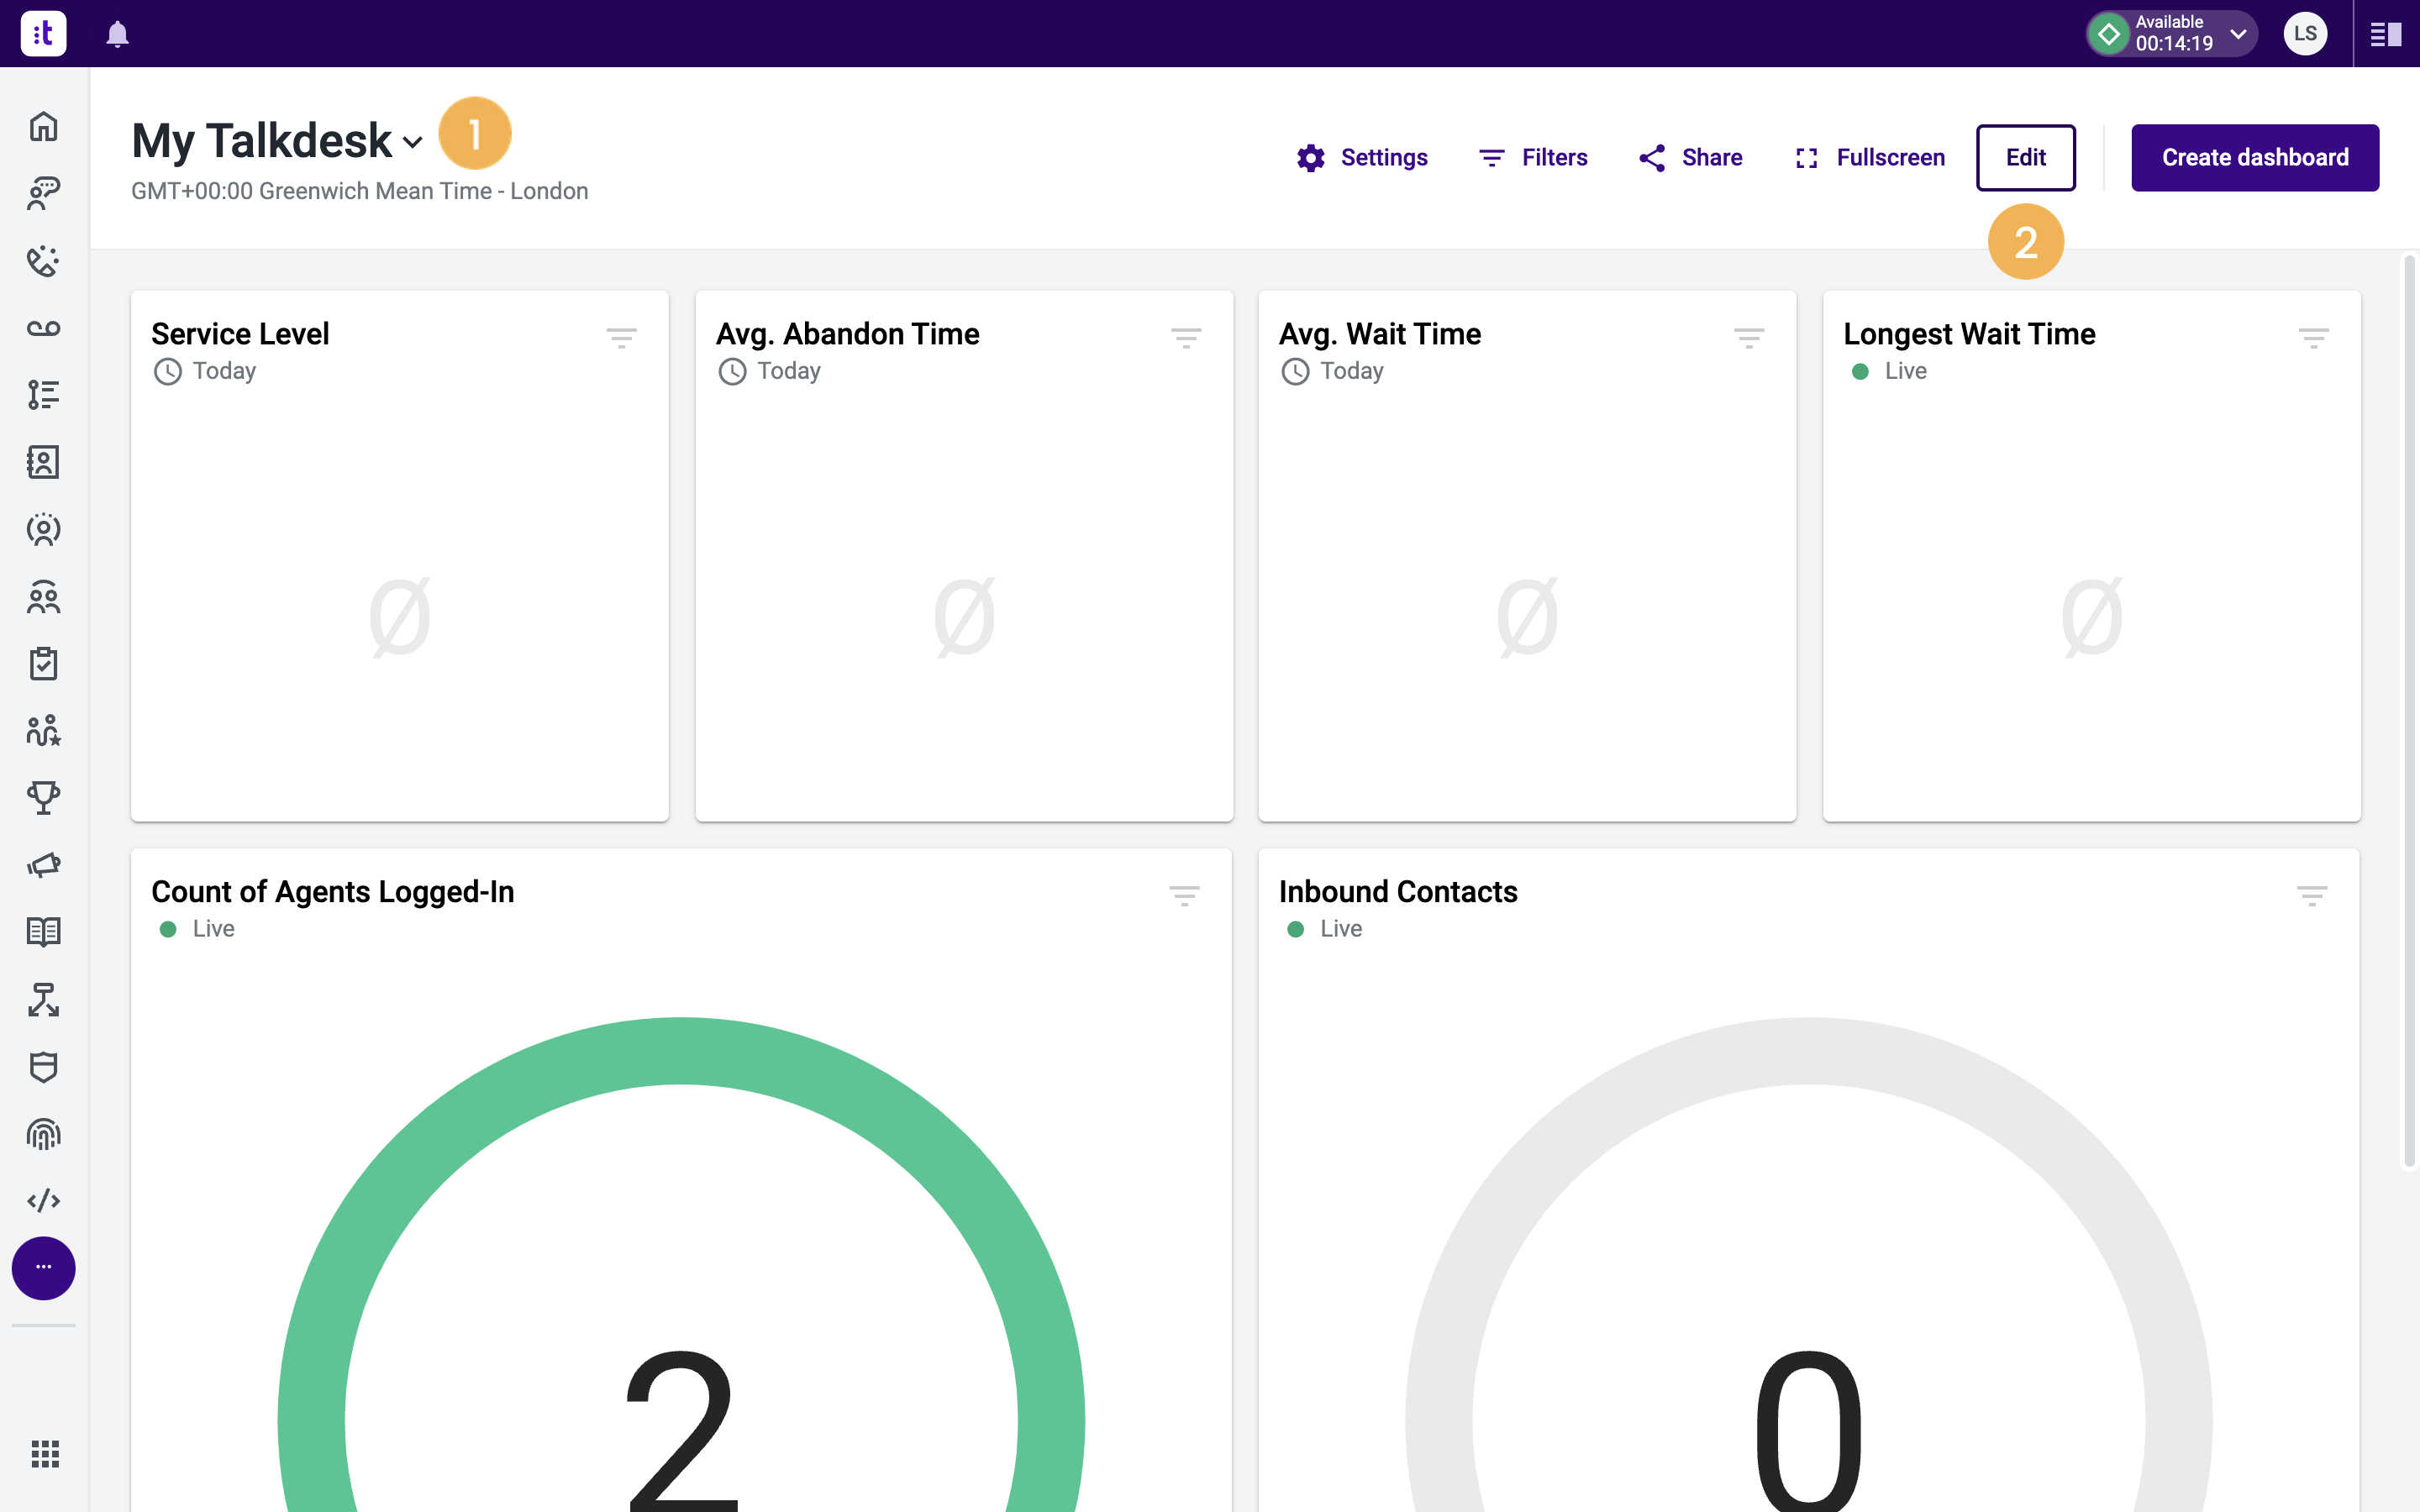
Task: Click the Share button
Action: (x=1690, y=158)
